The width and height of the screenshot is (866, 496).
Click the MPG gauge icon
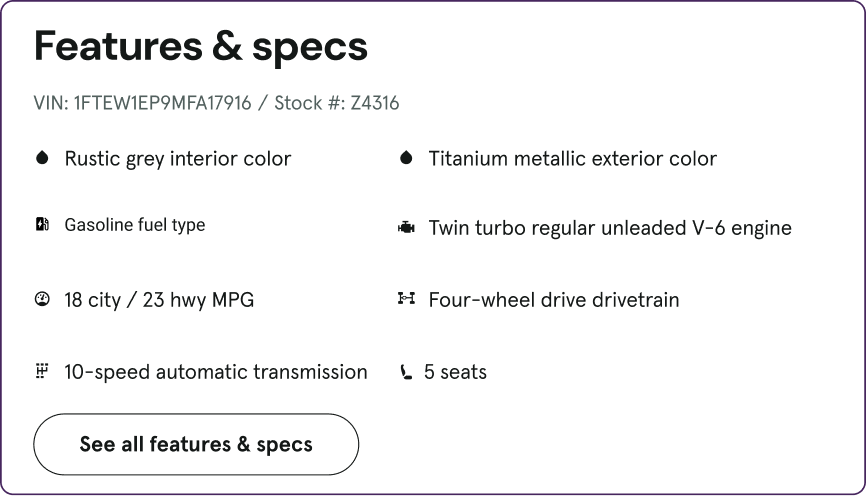point(42,299)
